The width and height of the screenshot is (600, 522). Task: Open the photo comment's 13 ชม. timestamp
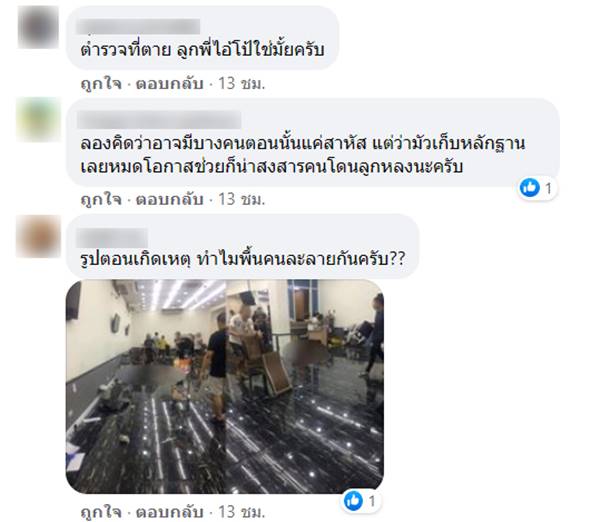point(241,512)
